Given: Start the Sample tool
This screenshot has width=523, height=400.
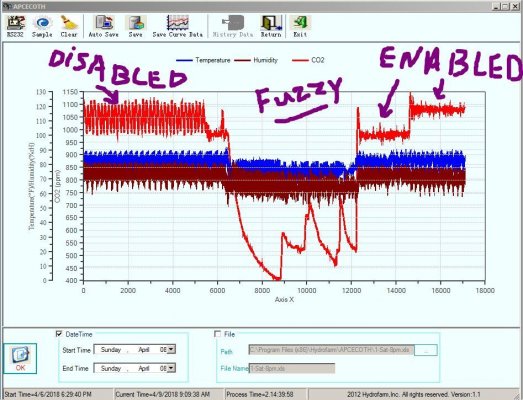Looking at the screenshot, I should pyautogui.click(x=42, y=26).
